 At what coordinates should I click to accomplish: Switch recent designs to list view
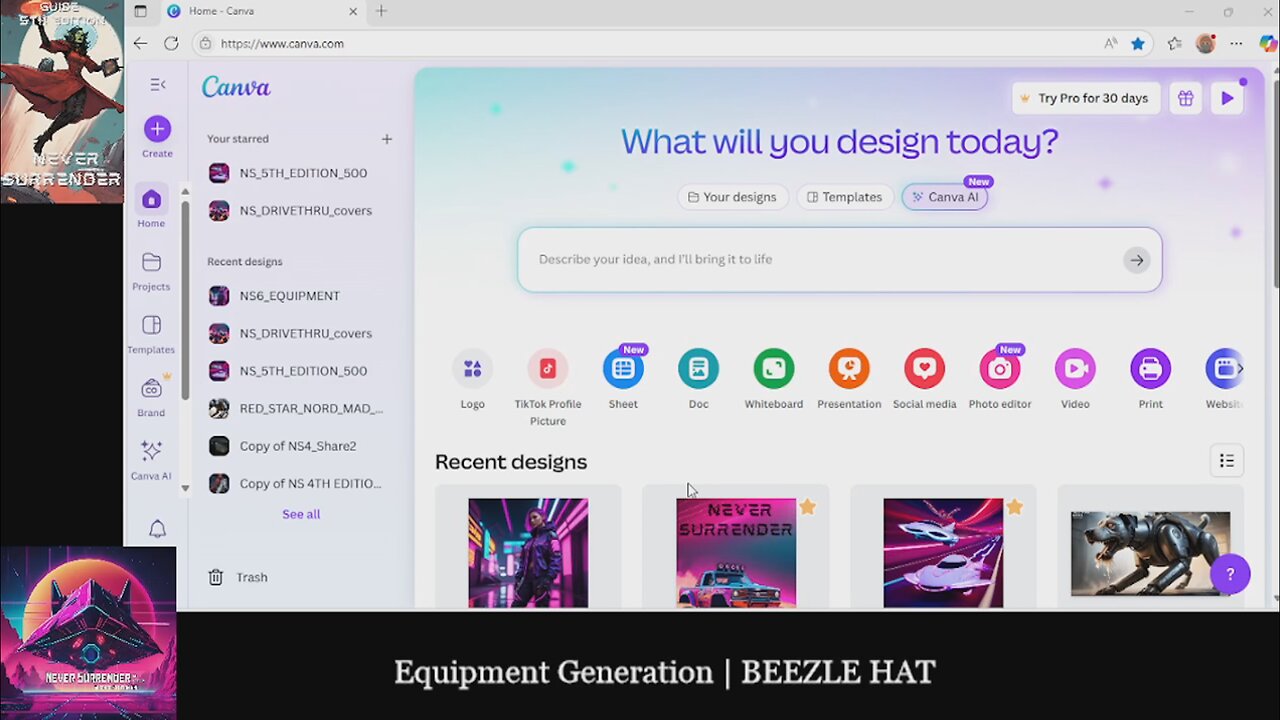tap(1227, 461)
